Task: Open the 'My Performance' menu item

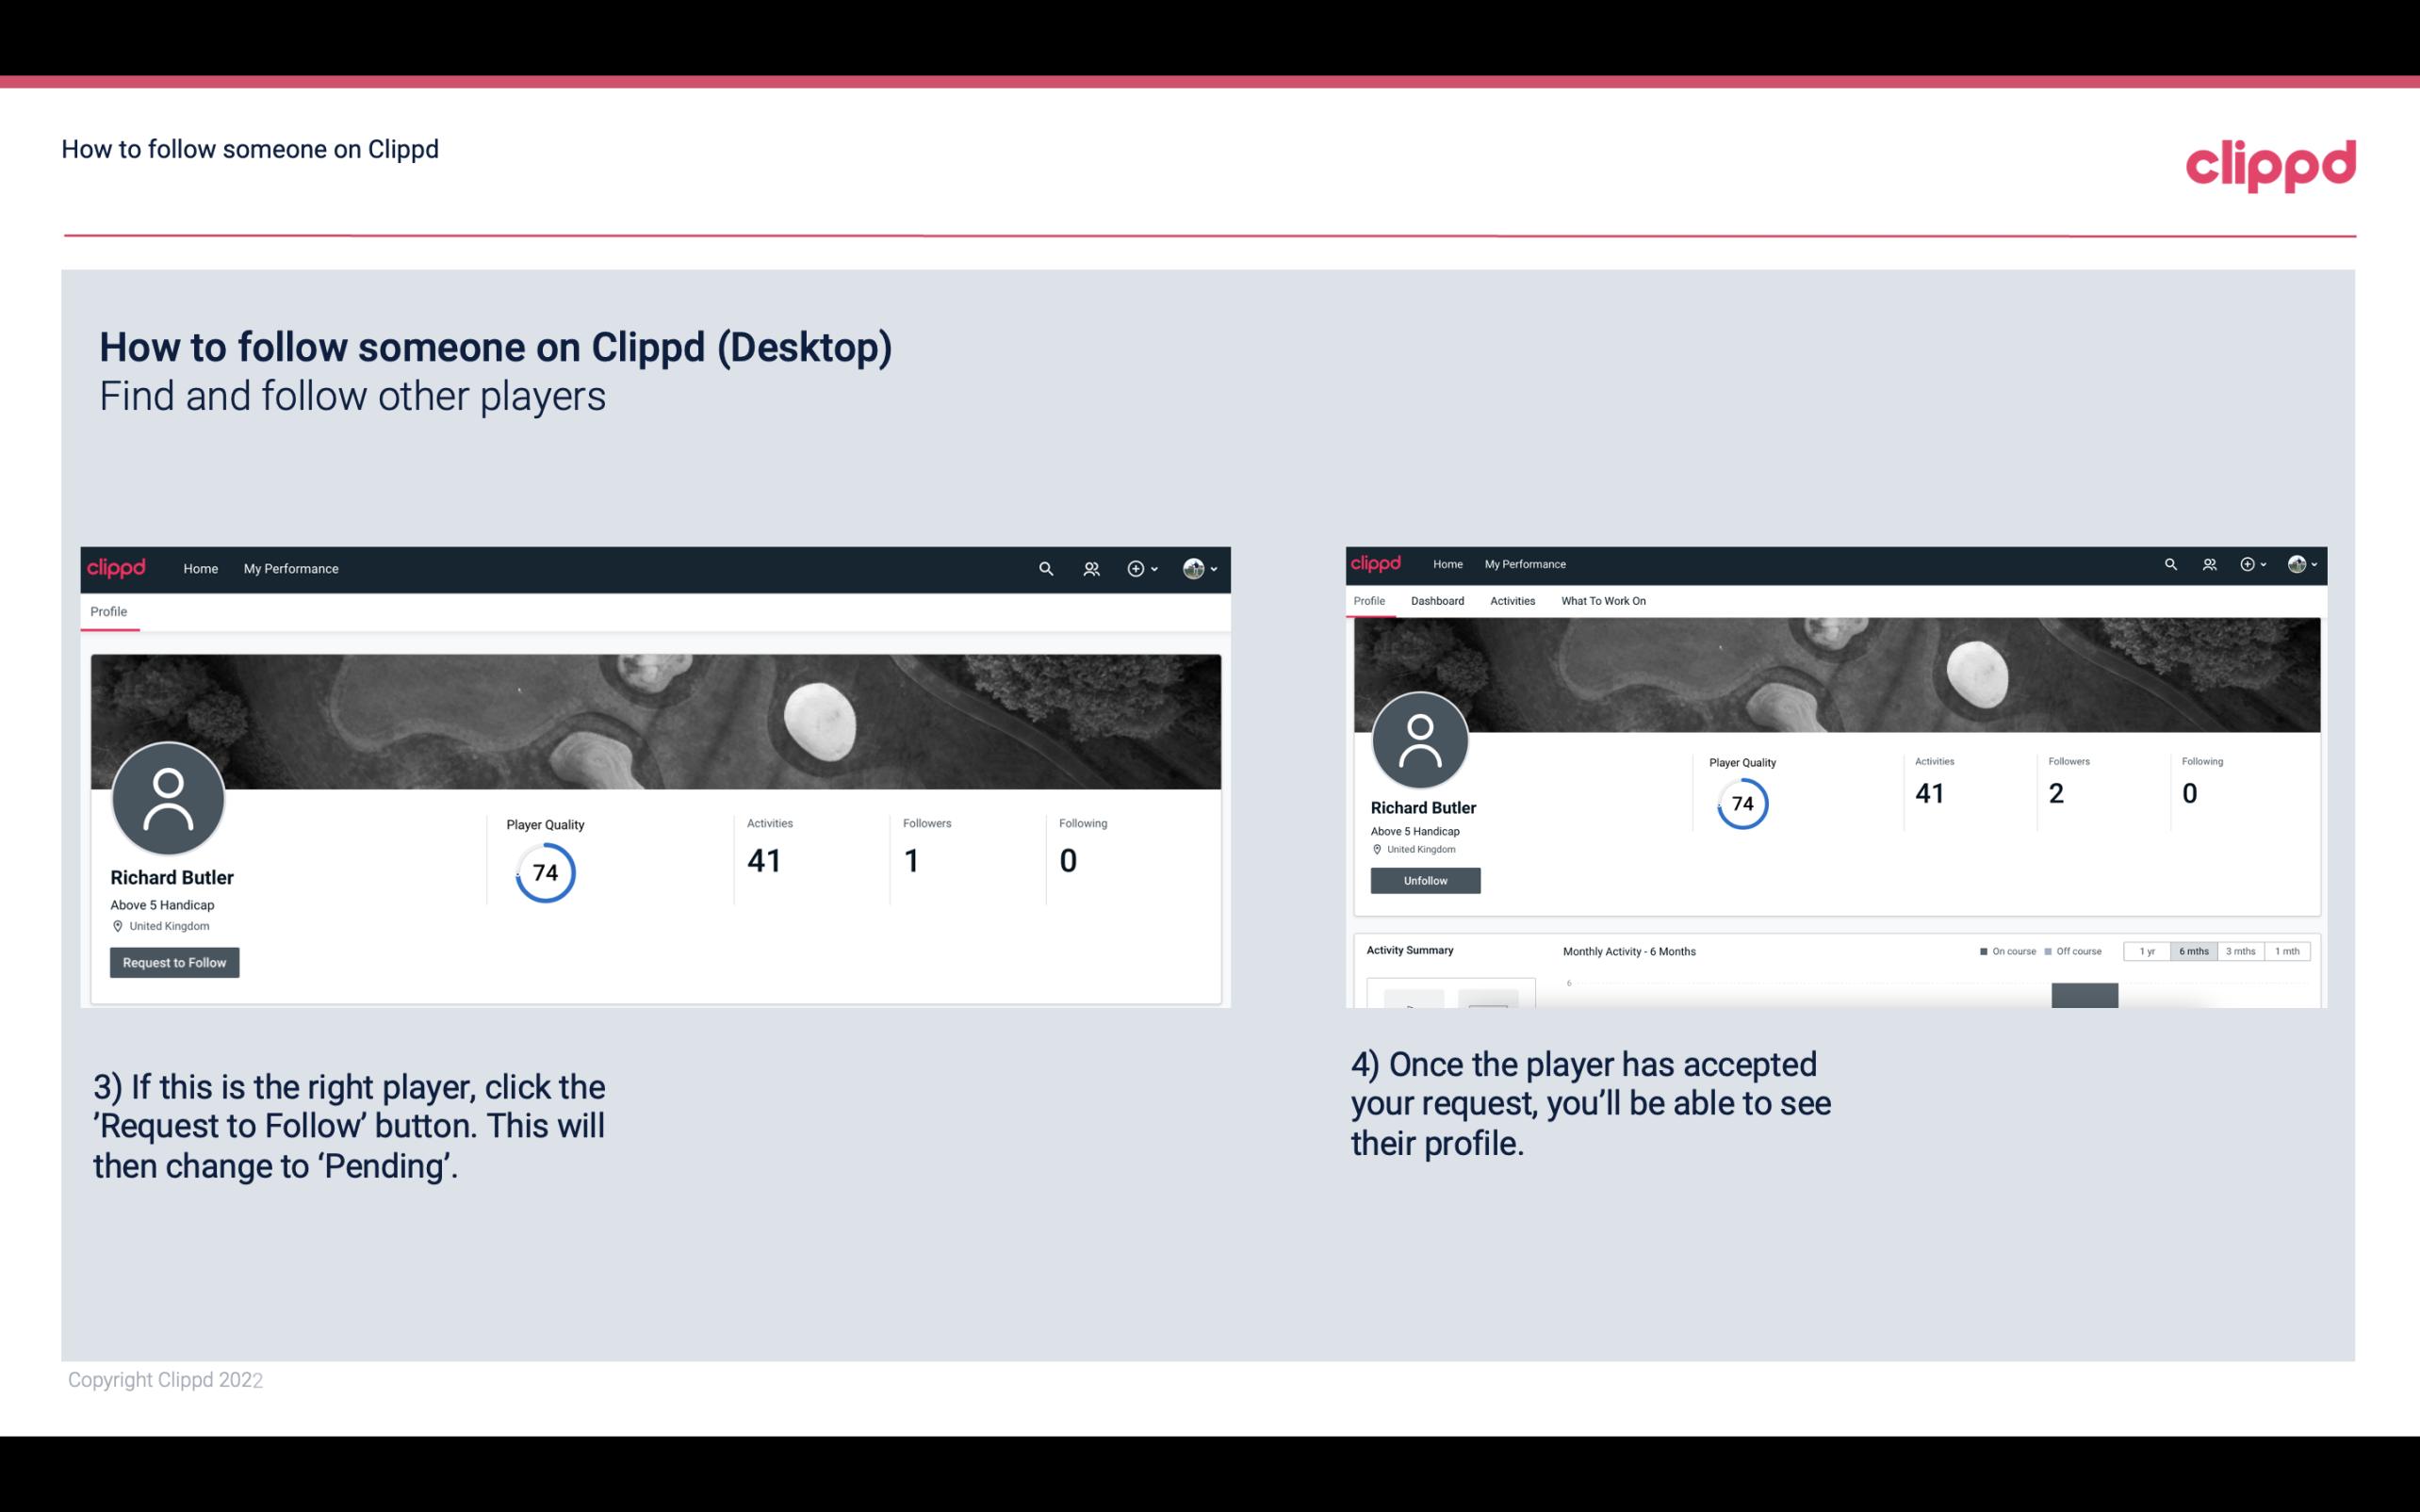Action: click(x=289, y=568)
